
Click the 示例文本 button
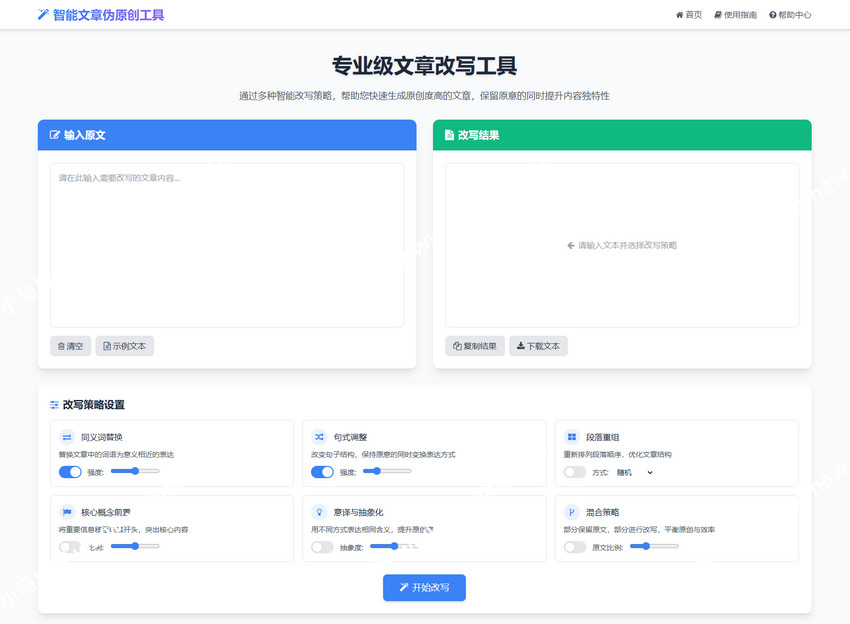tap(125, 346)
